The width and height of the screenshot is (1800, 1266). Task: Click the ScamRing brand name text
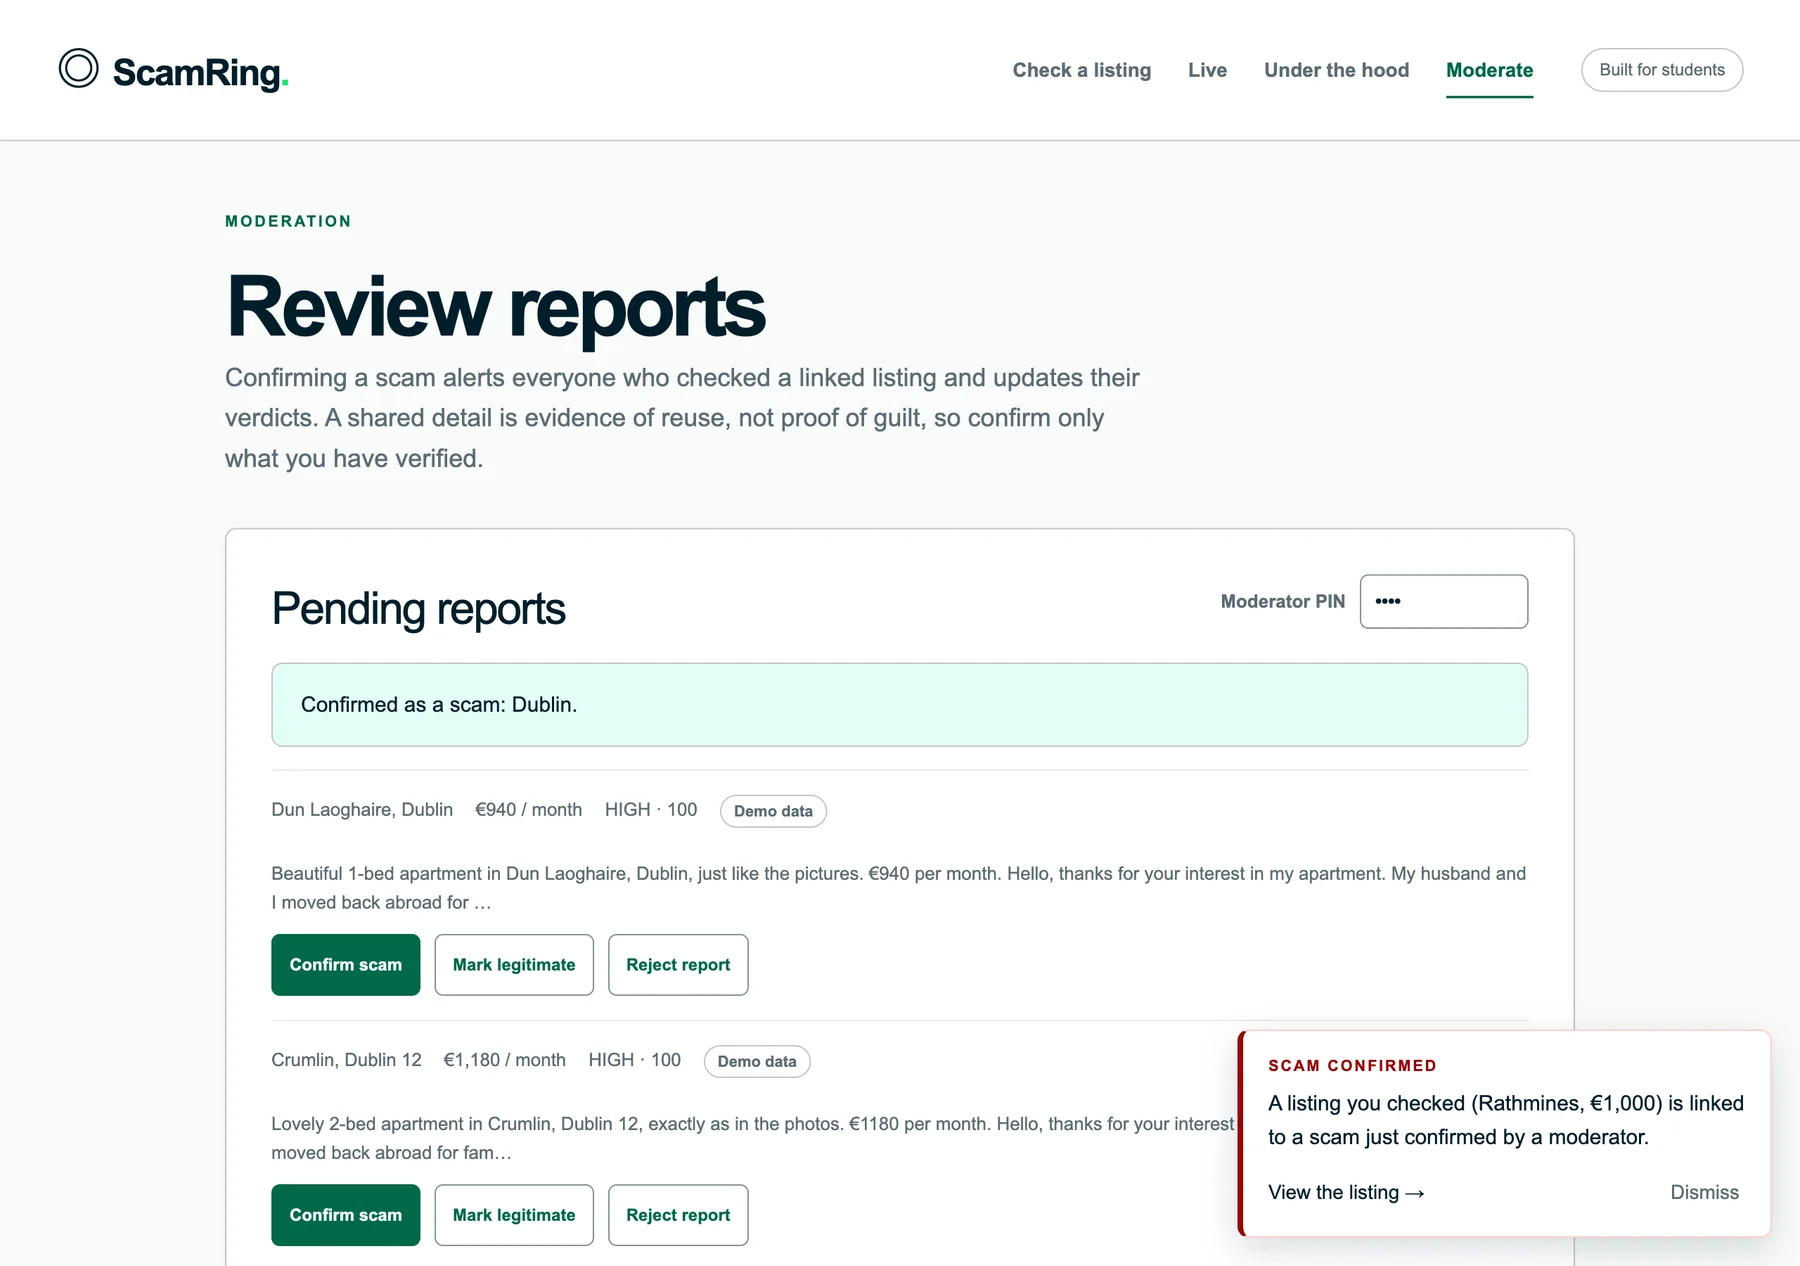pos(200,72)
